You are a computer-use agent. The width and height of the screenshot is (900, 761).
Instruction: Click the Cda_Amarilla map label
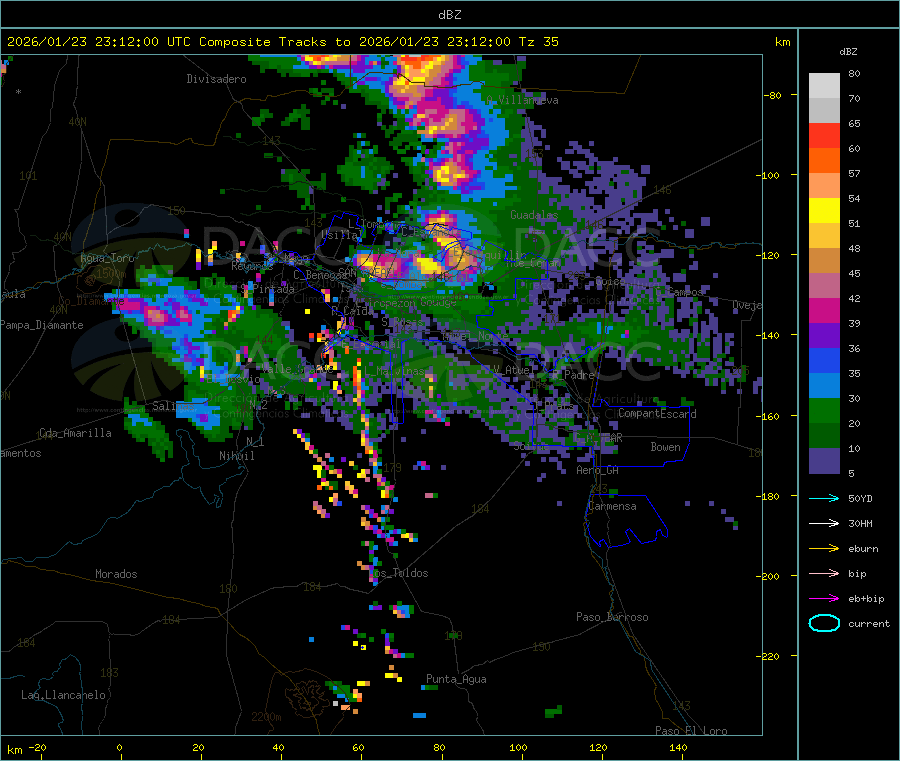pyautogui.click(x=75, y=433)
